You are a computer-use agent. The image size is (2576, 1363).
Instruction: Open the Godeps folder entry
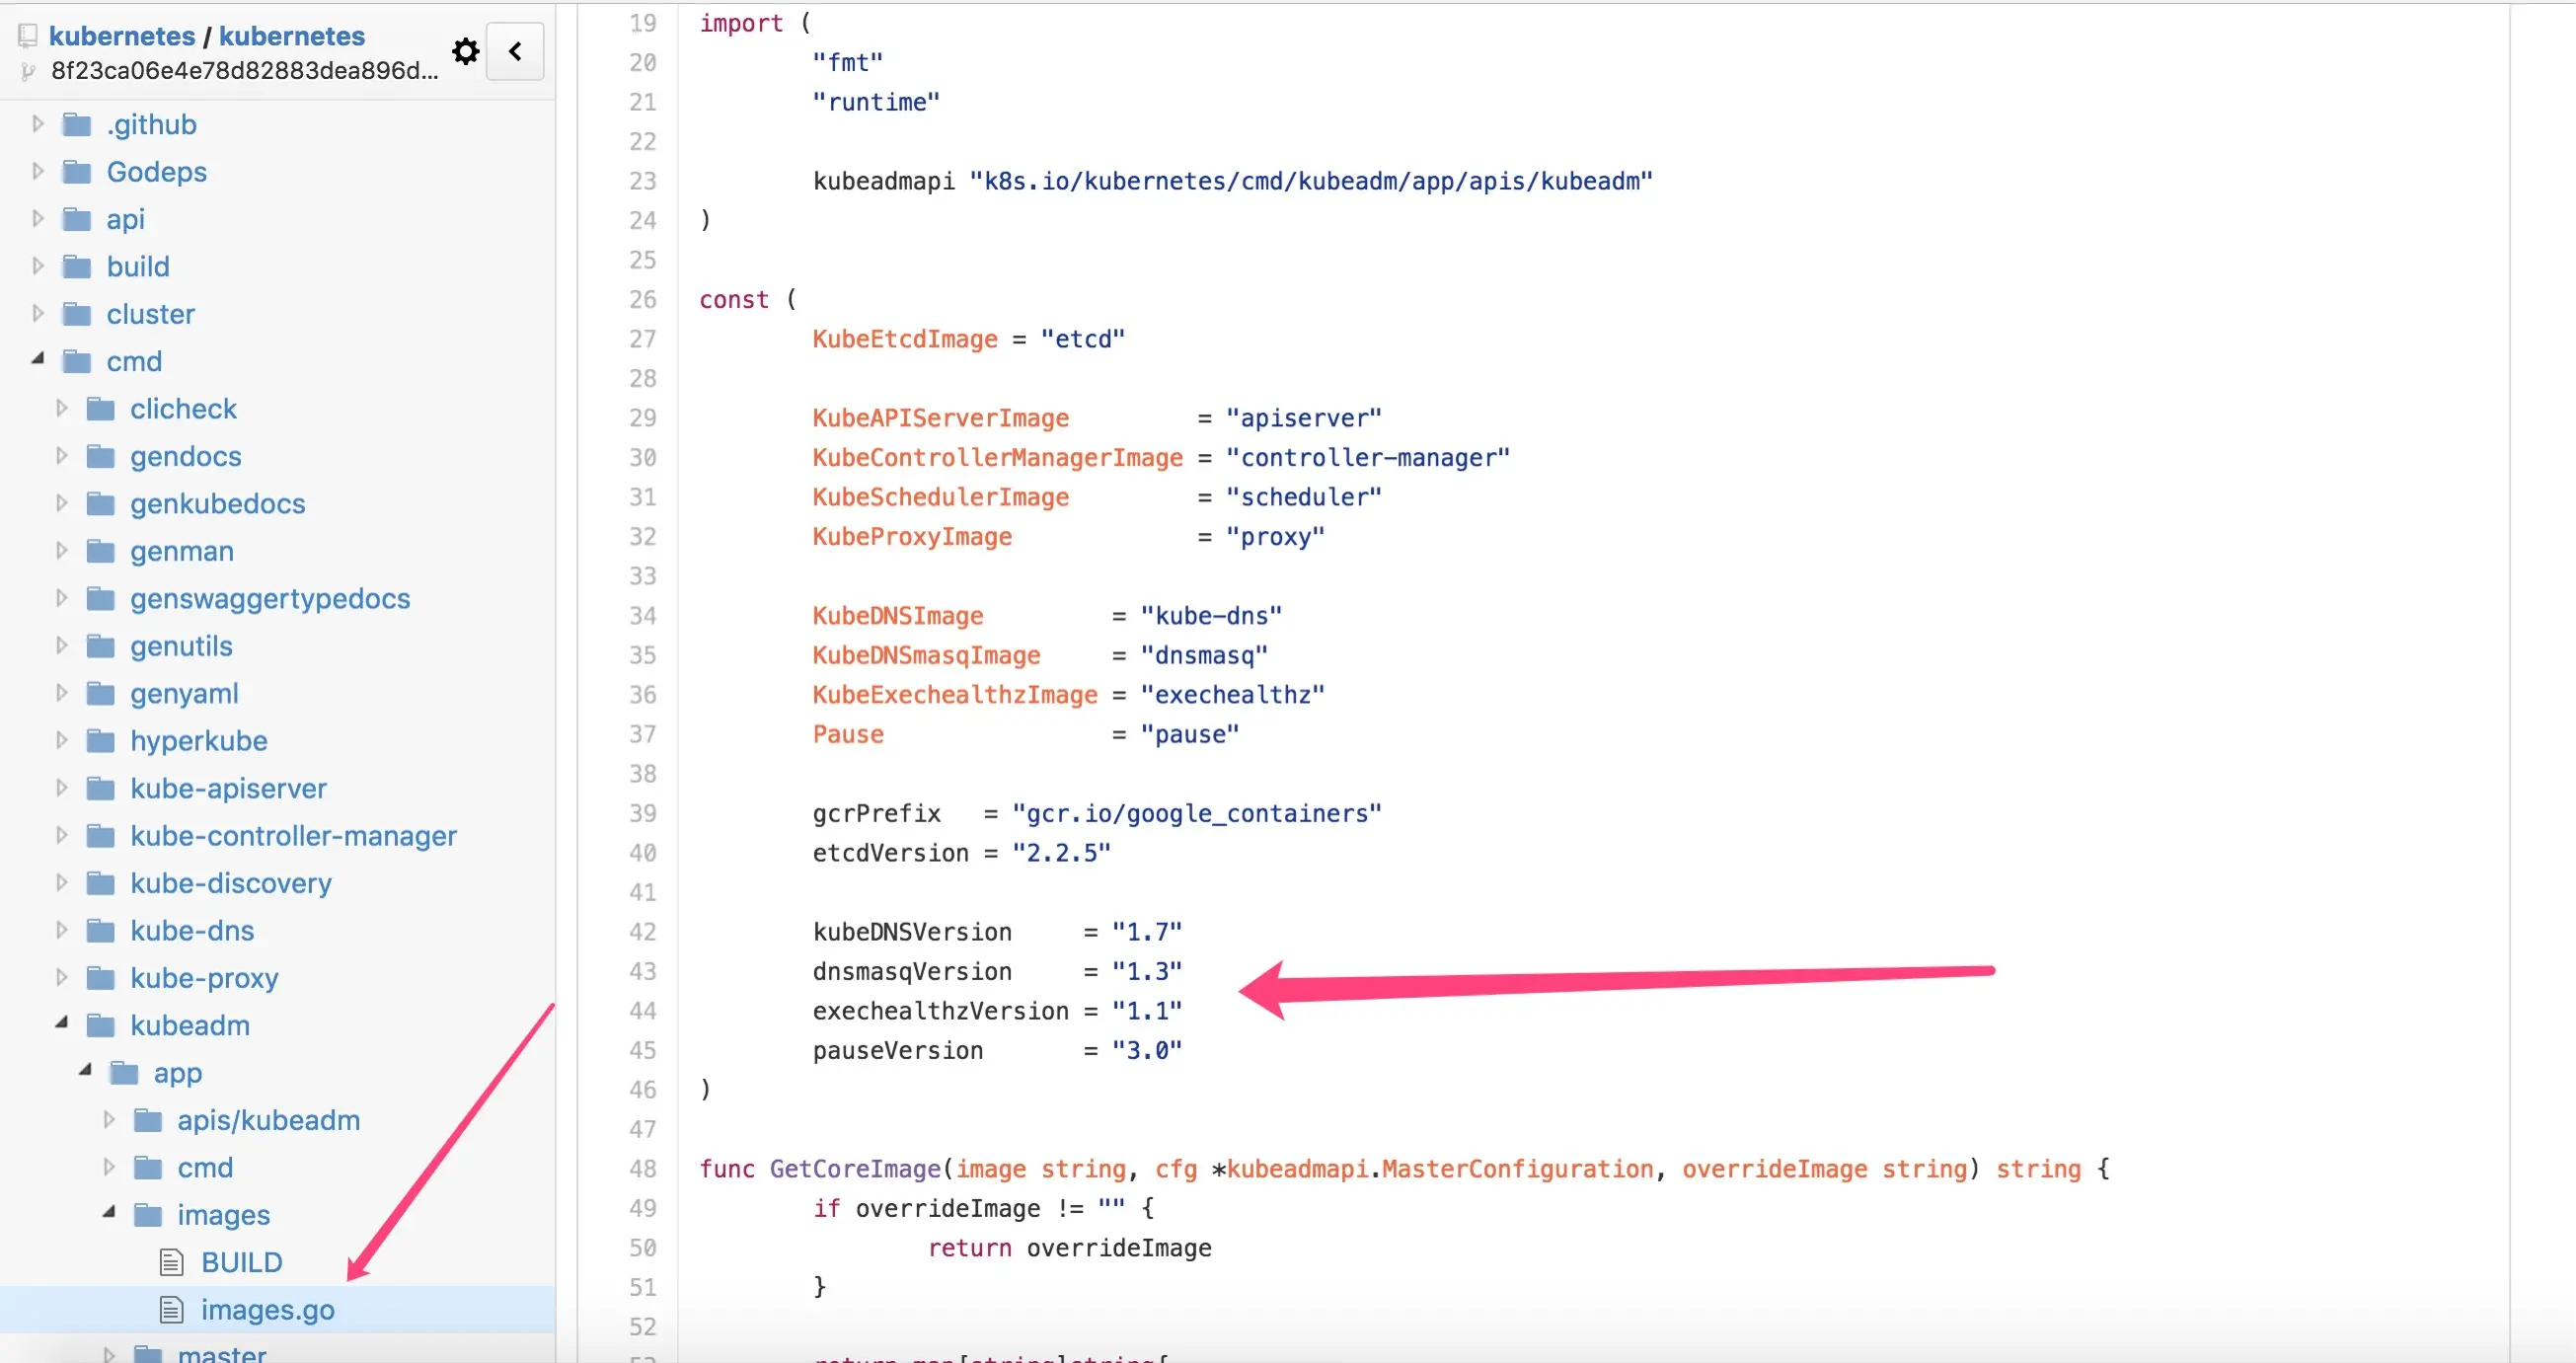click(157, 172)
